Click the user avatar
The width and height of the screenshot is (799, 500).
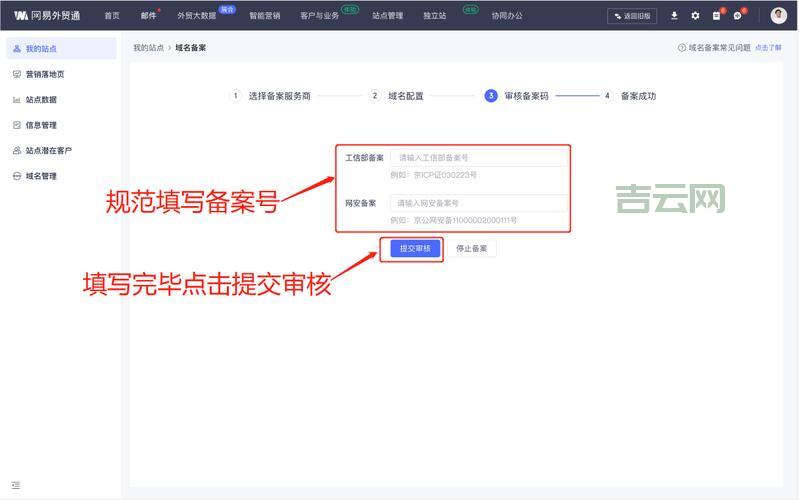778,16
